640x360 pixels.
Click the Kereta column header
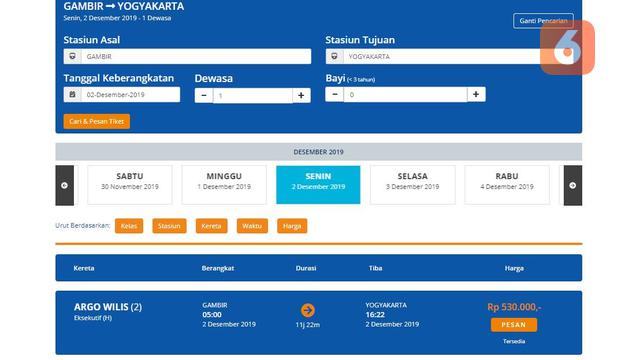coord(84,268)
